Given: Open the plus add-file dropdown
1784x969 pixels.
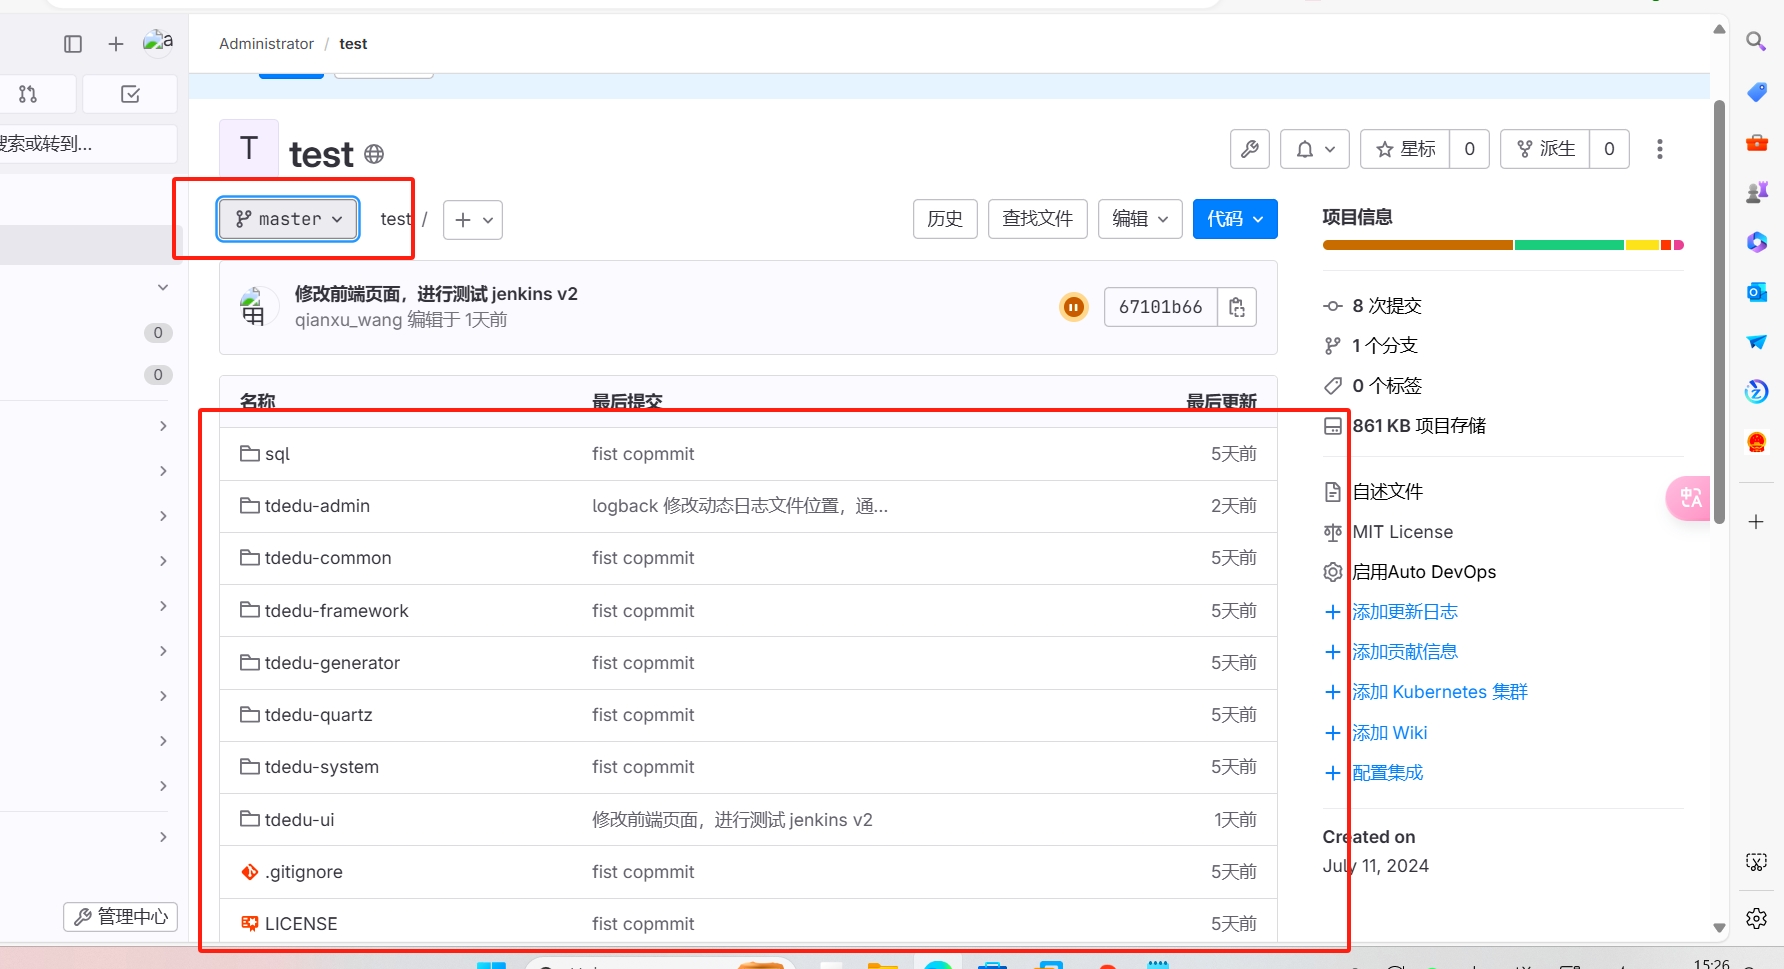Looking at the screenshot, I should click(473, 220).
